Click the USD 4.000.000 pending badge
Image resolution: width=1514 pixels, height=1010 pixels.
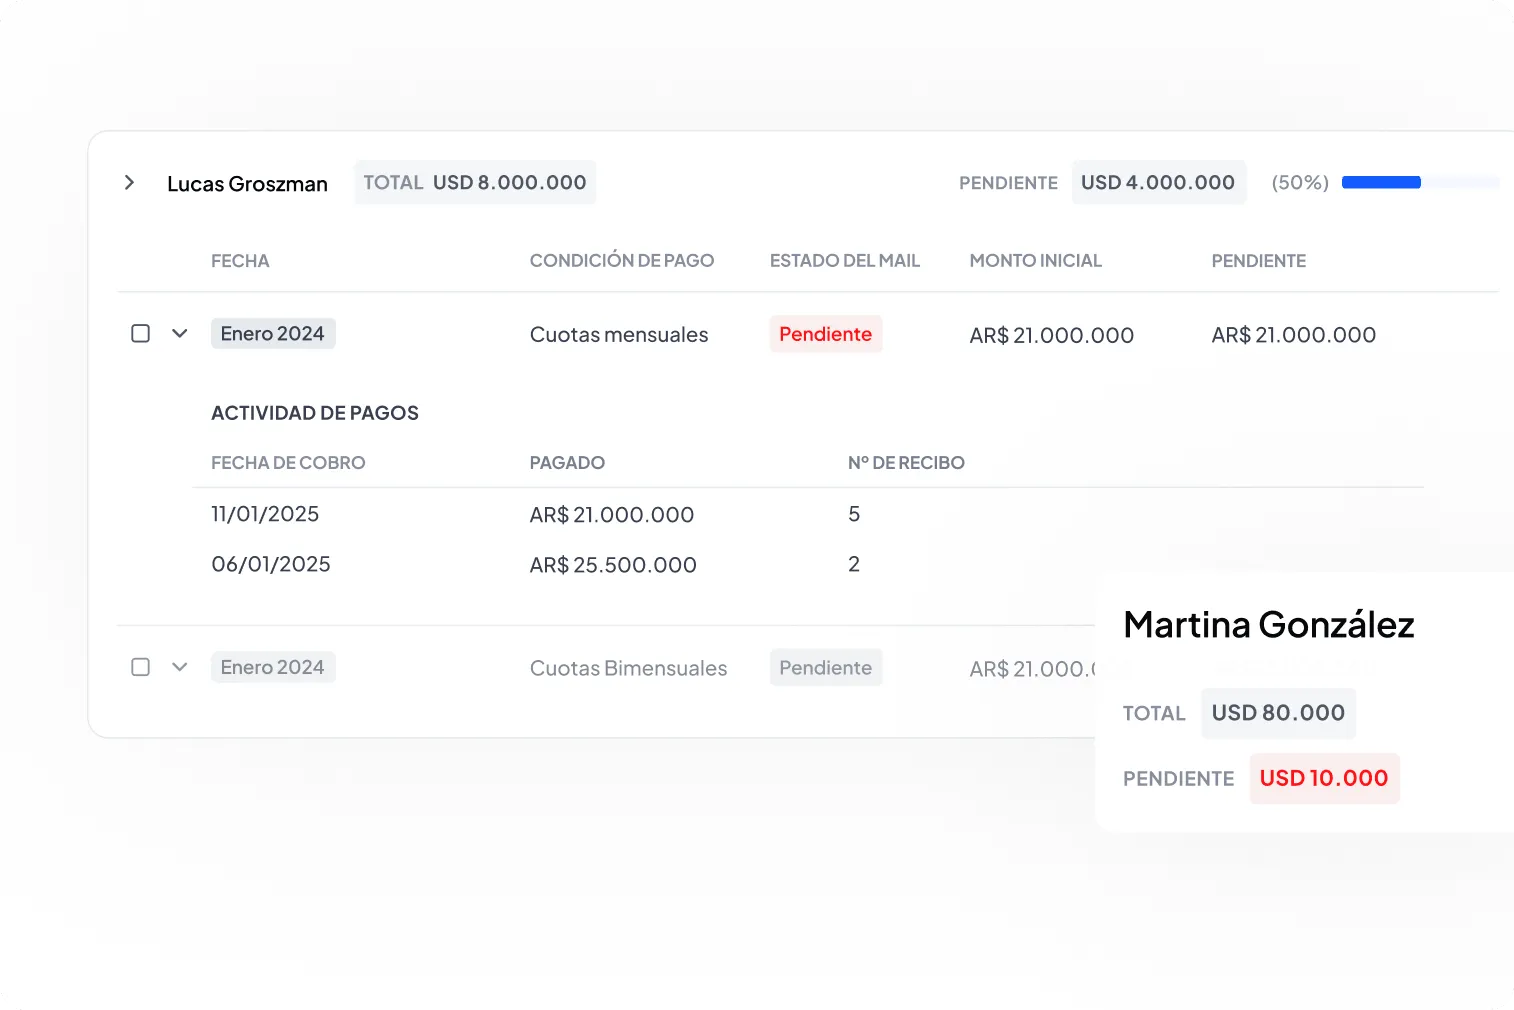[1158, 182]
